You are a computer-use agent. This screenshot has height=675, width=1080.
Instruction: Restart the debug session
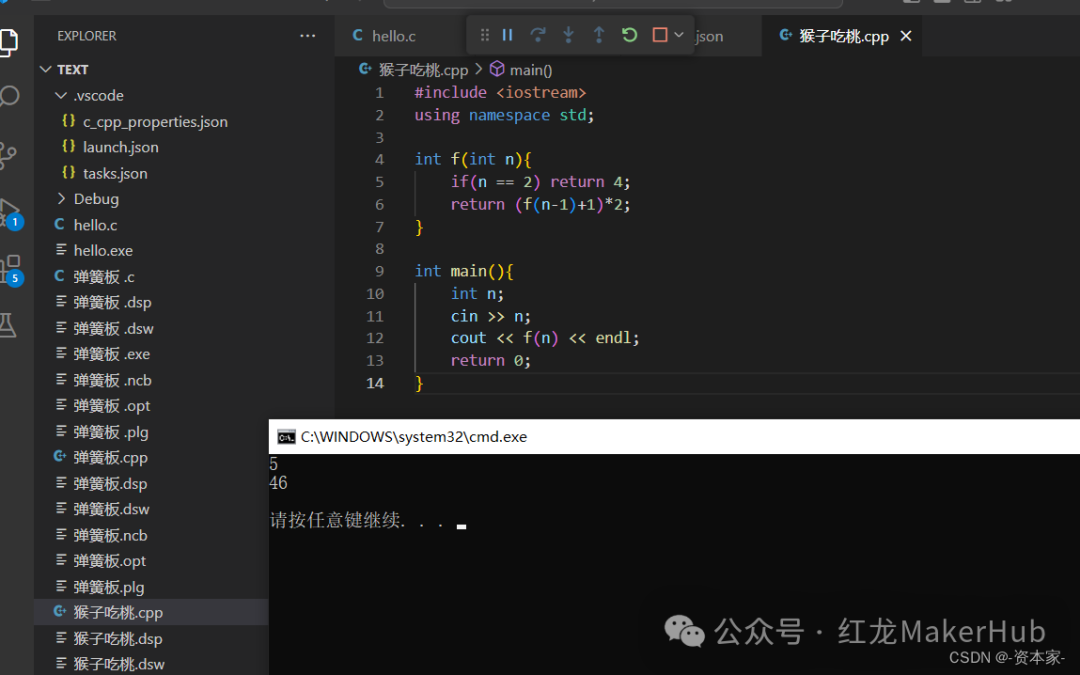629,35
